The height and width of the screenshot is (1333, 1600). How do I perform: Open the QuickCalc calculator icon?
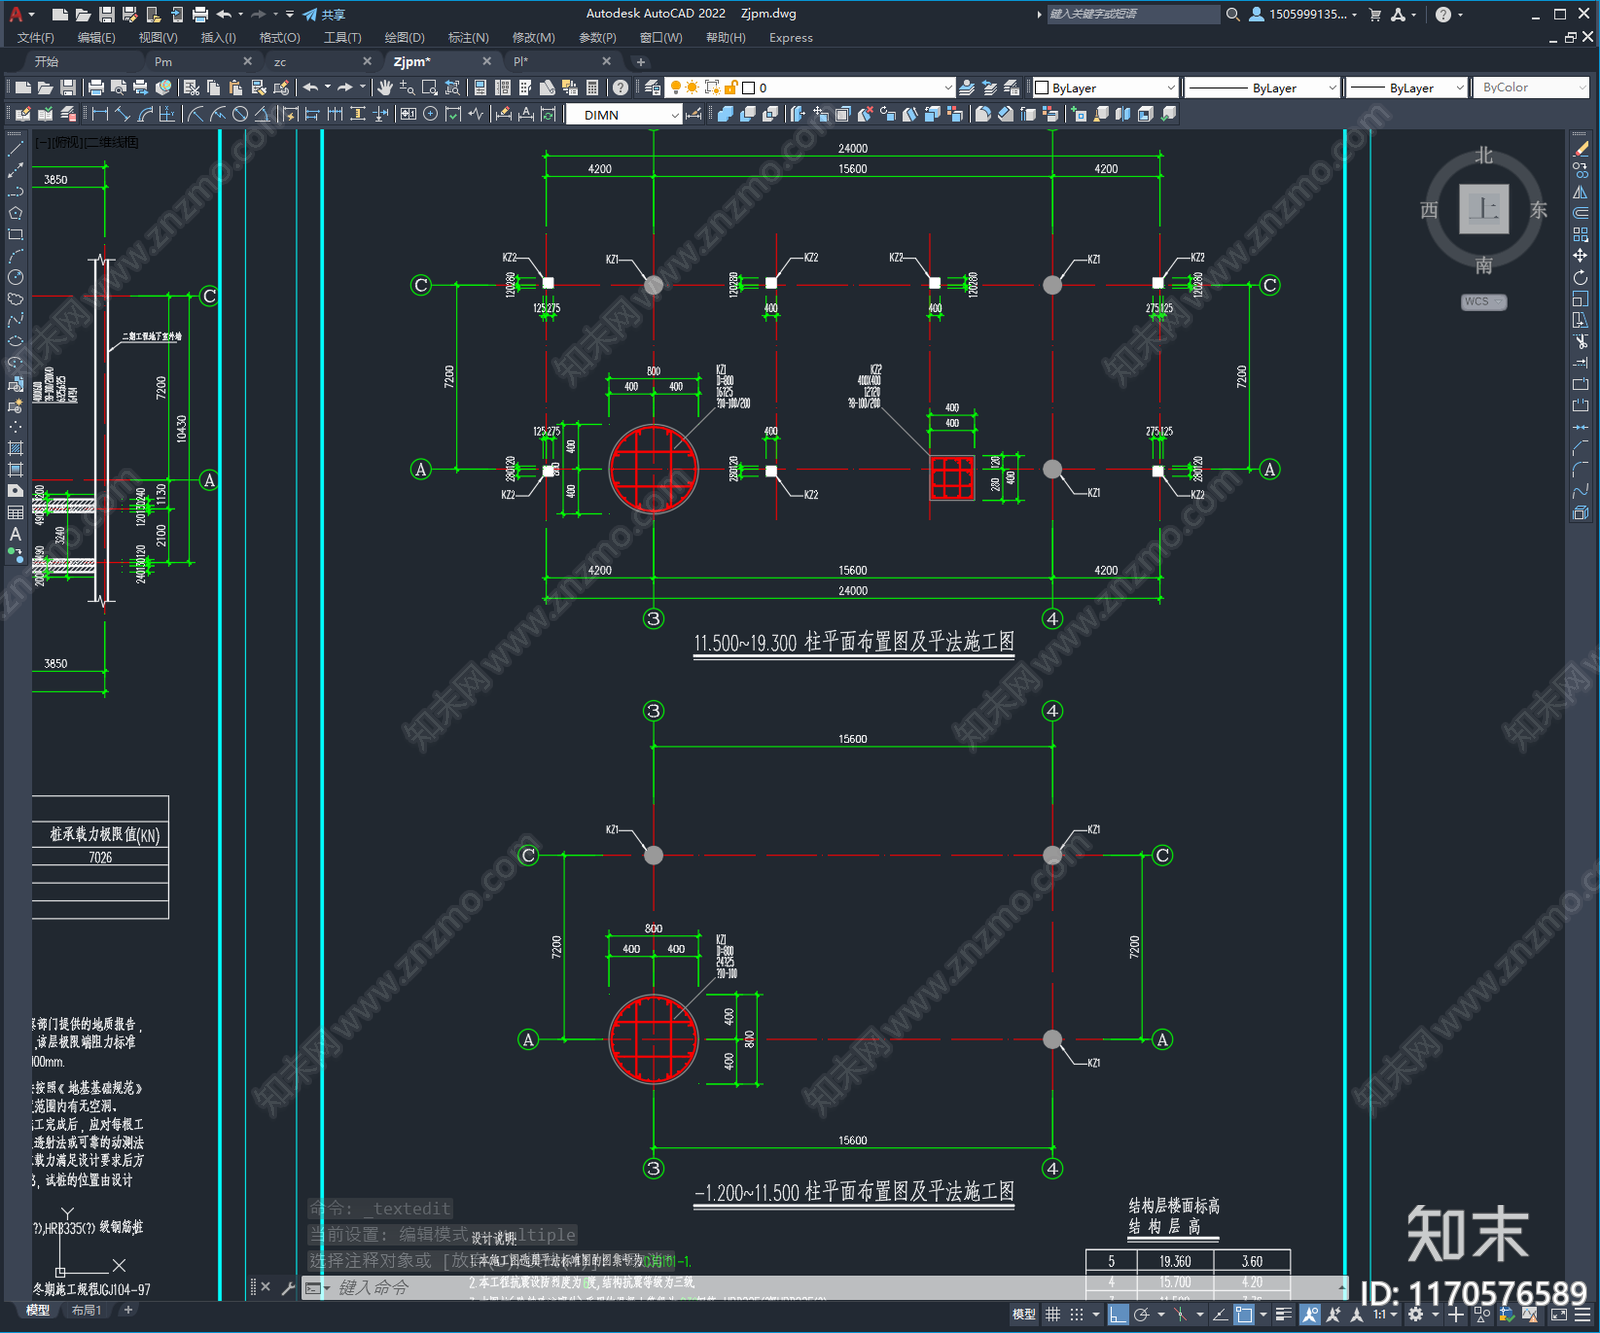pyautogui.click(x=592, y=88)
